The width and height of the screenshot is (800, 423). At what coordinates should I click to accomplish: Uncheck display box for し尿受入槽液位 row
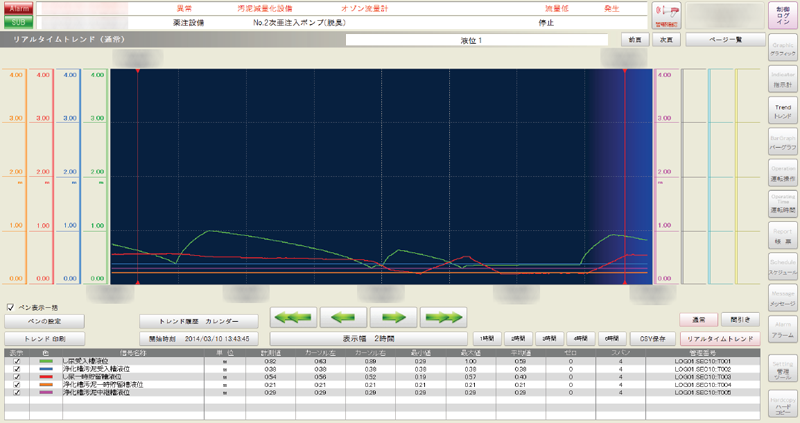pos(17,361)
